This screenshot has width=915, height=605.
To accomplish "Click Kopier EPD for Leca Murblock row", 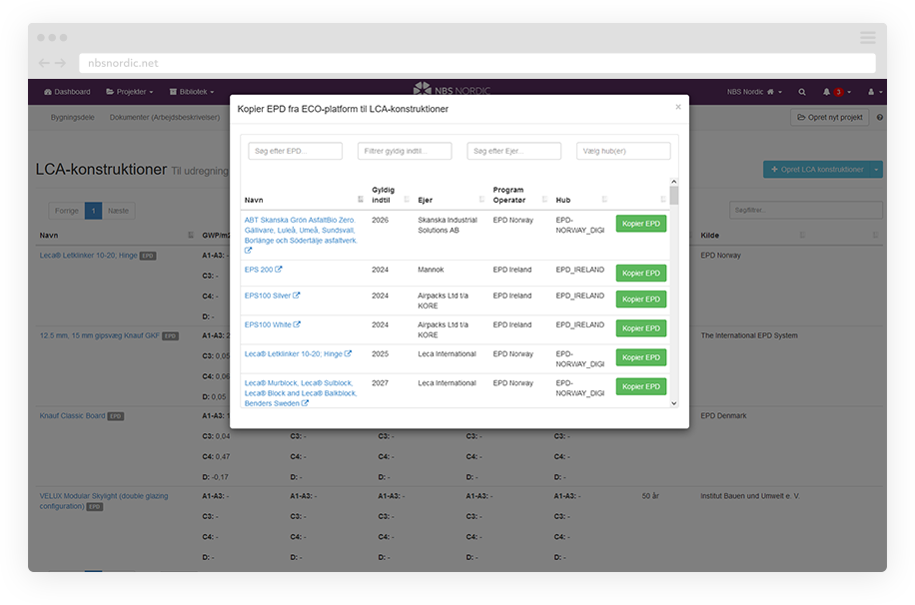I will pos(641,387).
